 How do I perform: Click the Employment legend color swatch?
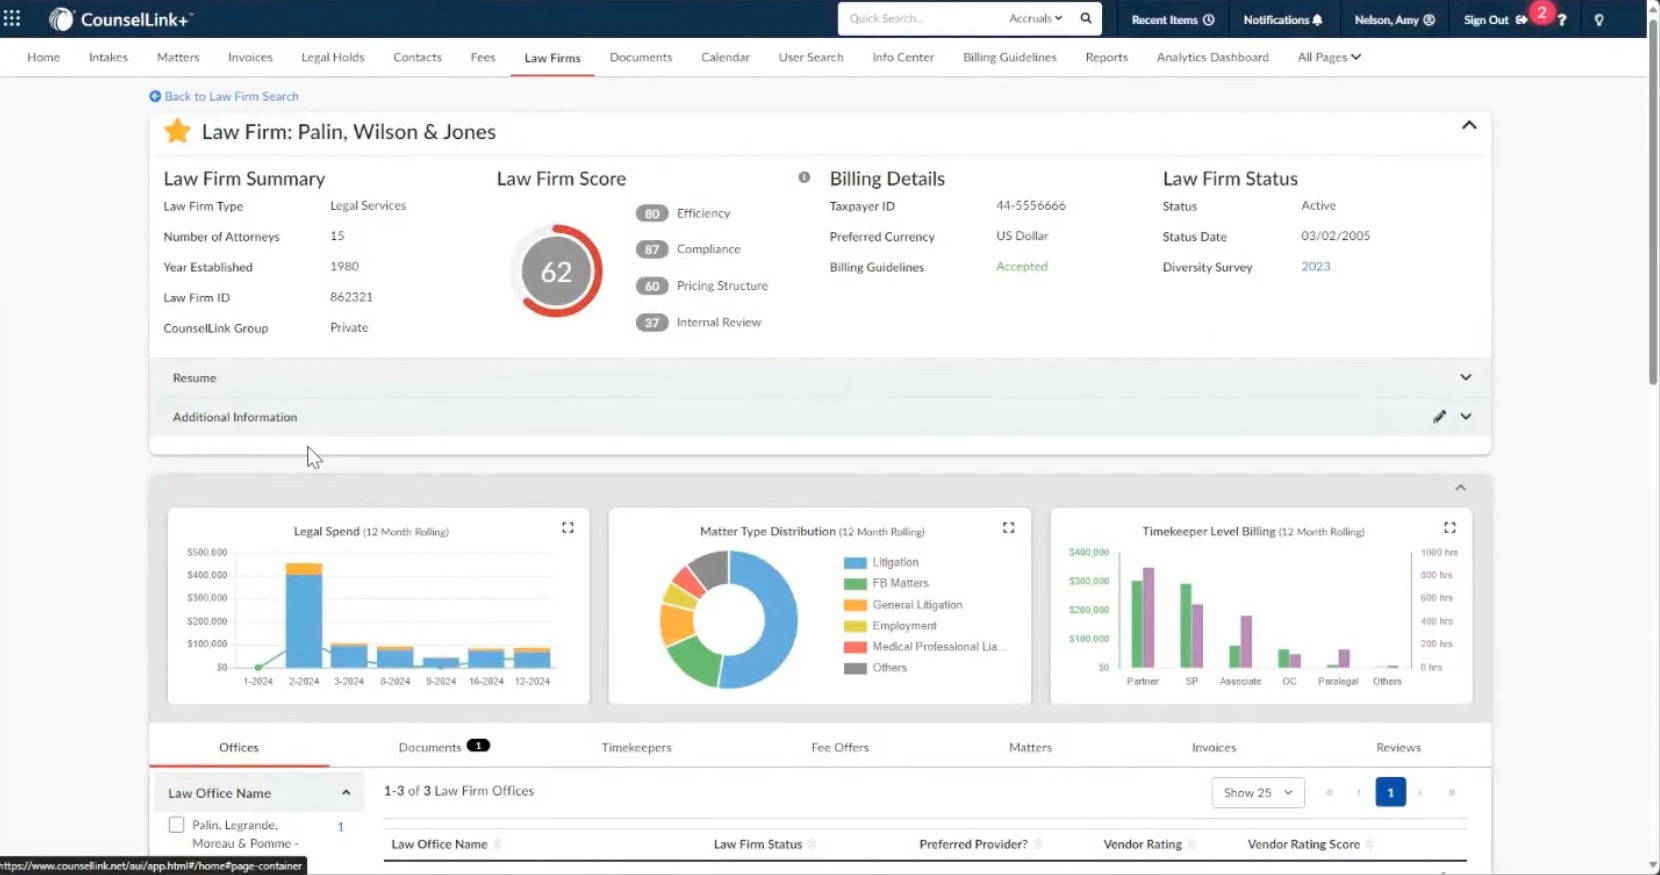coord(855,626)
